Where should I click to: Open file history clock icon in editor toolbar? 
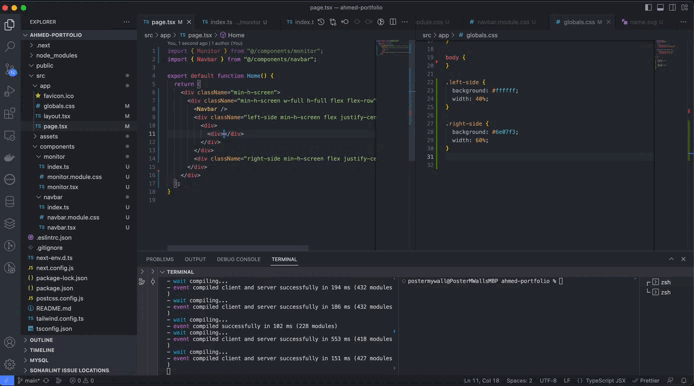pyautogui.click(x=321, y=22)
